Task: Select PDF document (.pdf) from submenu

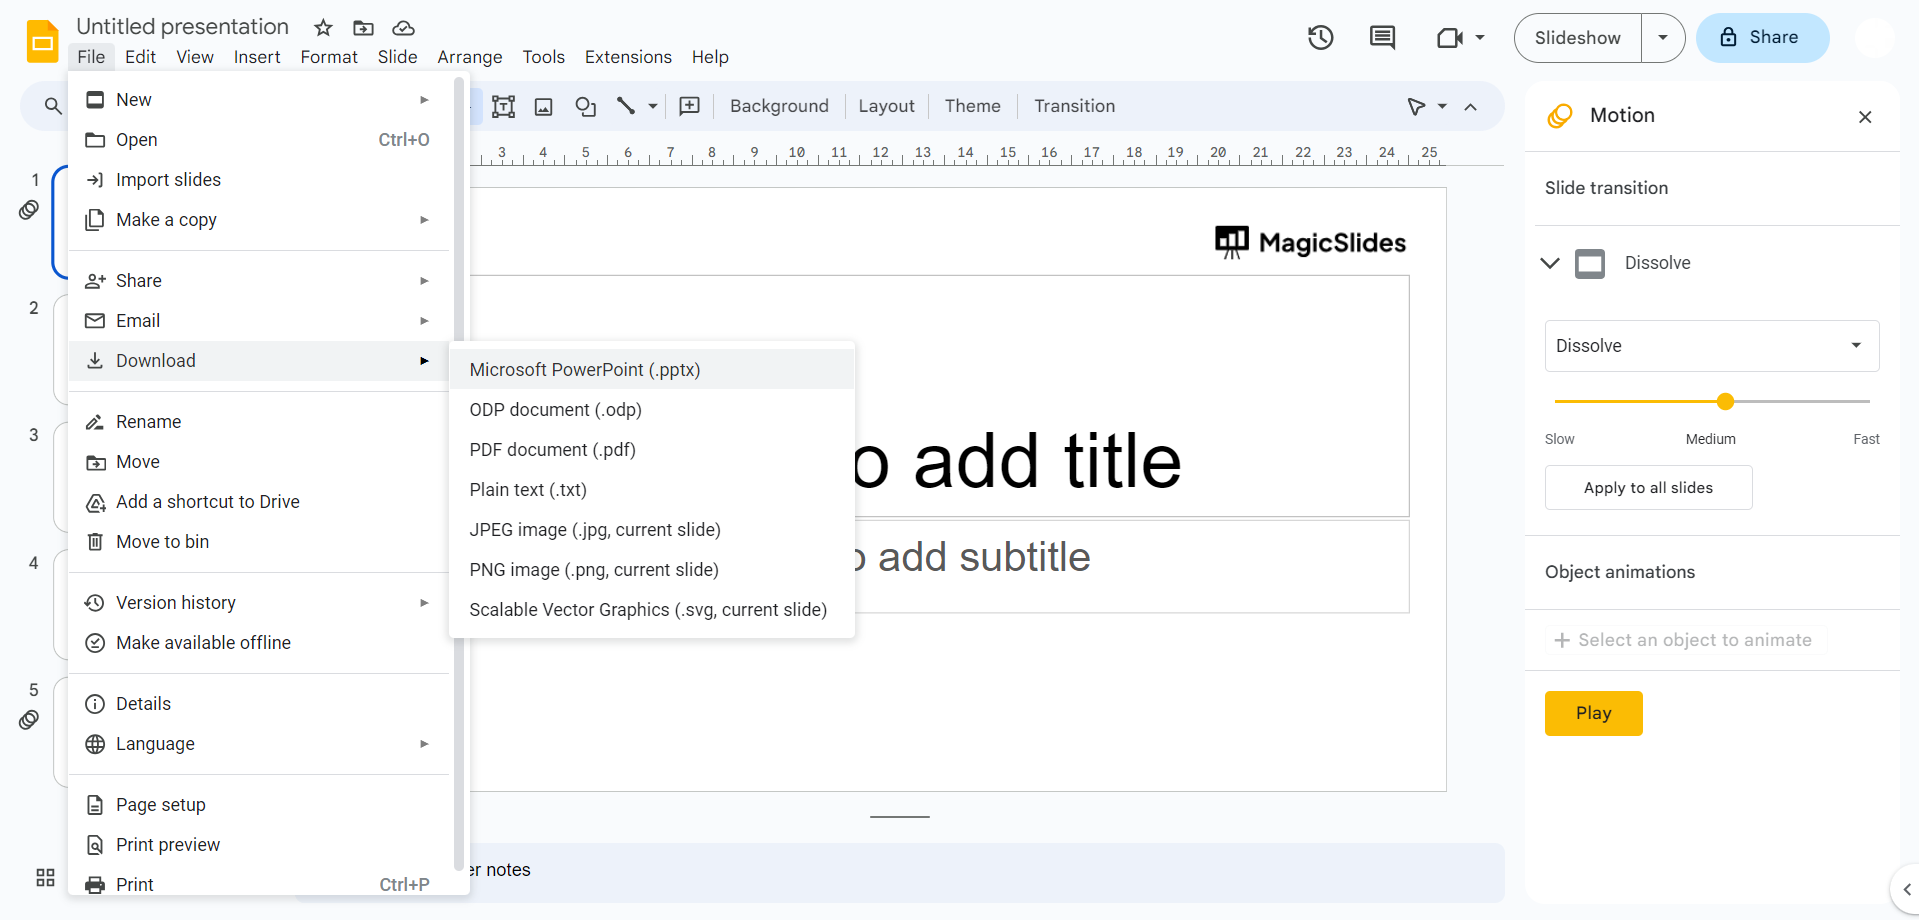Action: point(552,450)
